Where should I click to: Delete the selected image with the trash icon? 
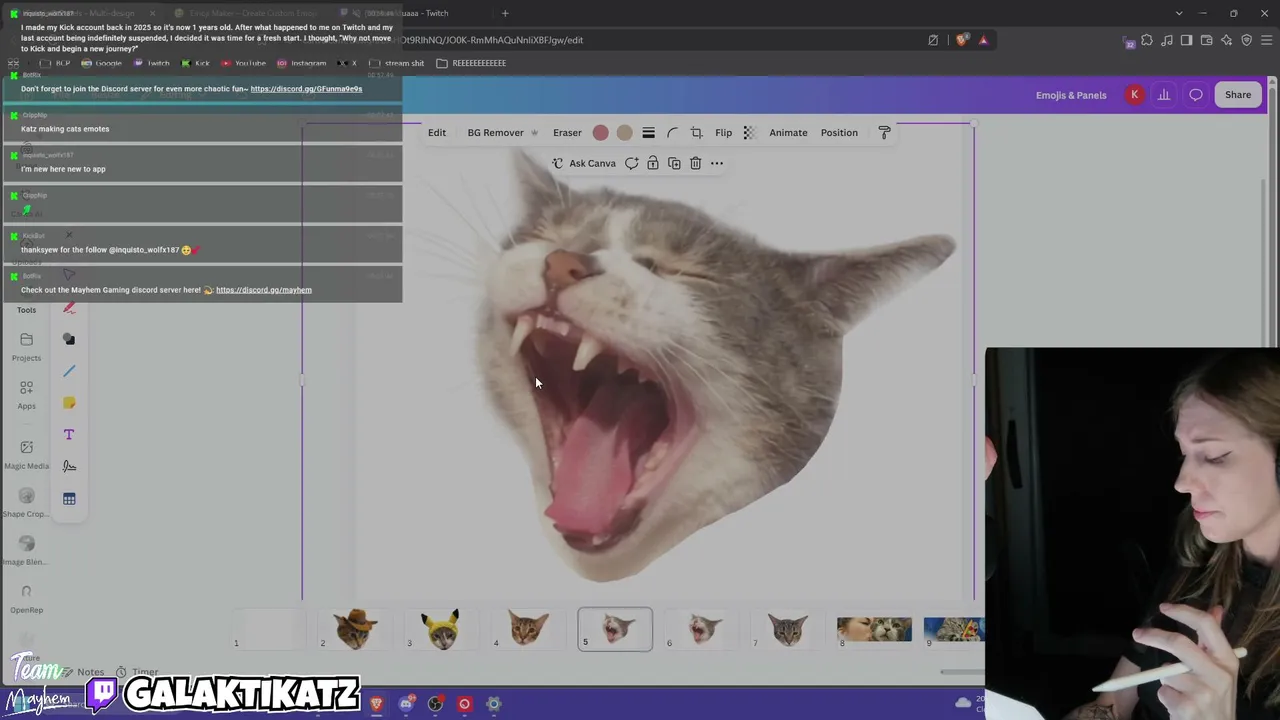(x=695, y=163)
